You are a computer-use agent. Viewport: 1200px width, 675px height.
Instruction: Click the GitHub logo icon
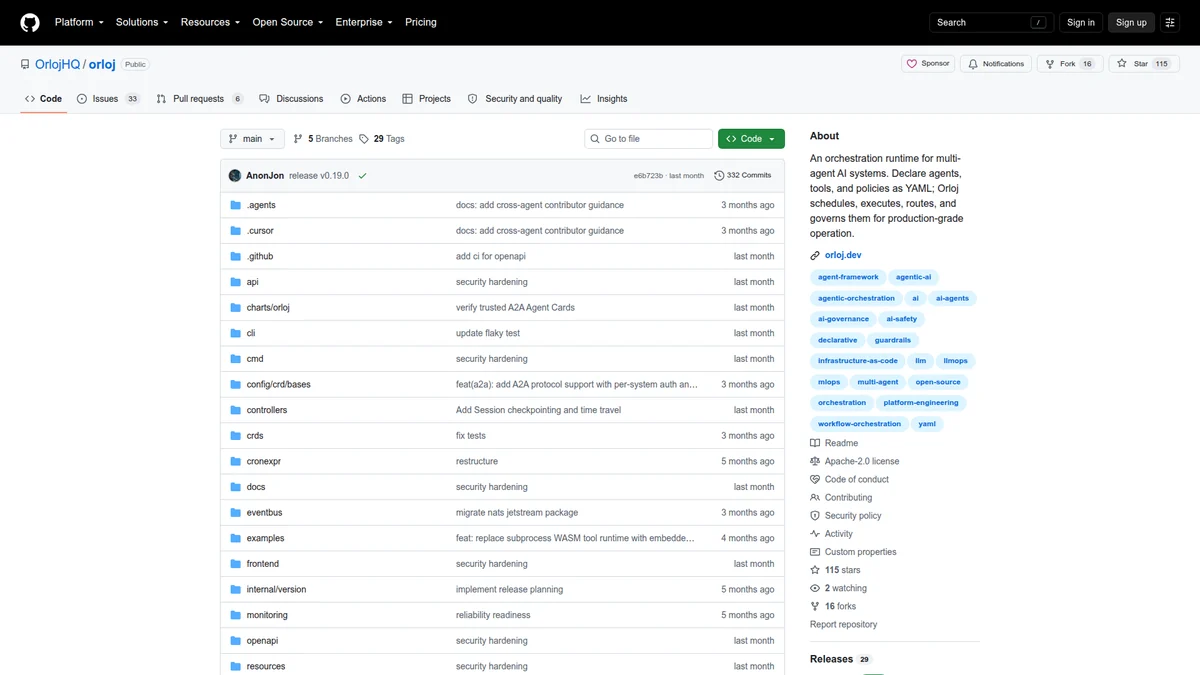30,22
